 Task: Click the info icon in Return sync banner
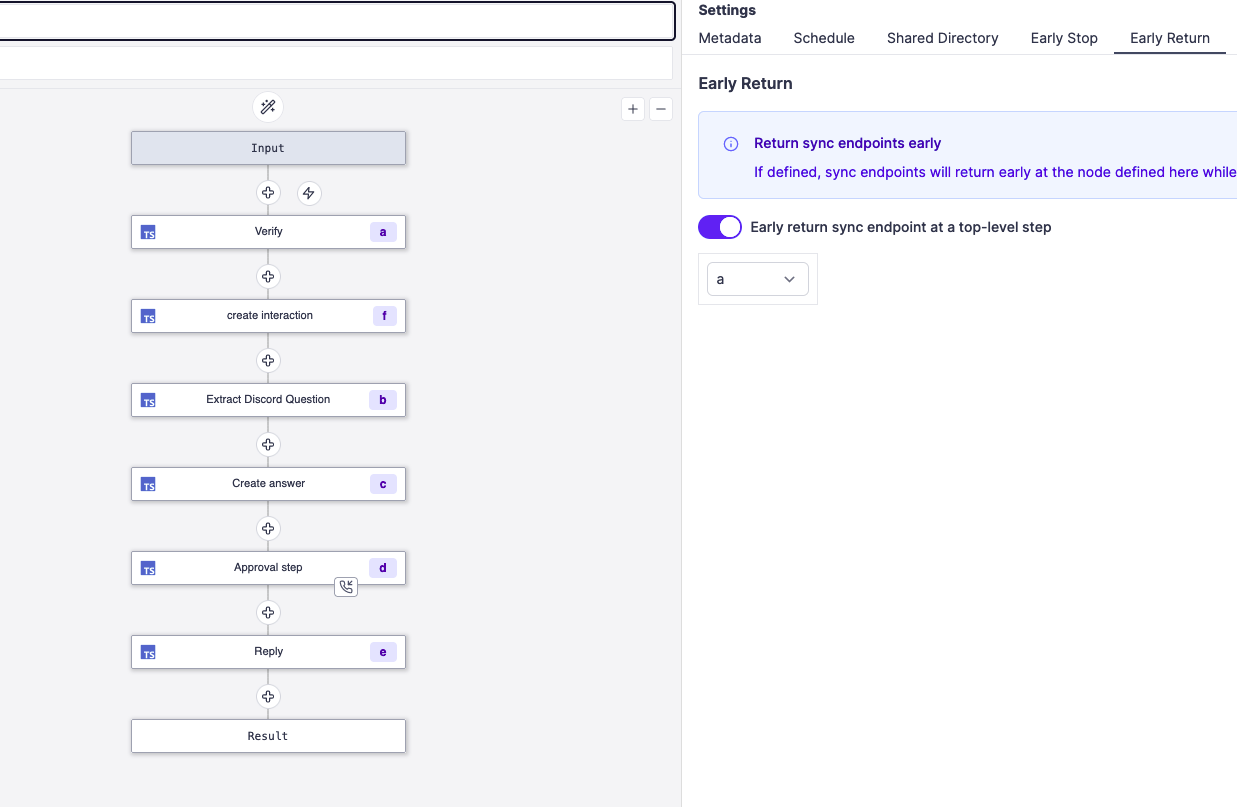(731, 144)
